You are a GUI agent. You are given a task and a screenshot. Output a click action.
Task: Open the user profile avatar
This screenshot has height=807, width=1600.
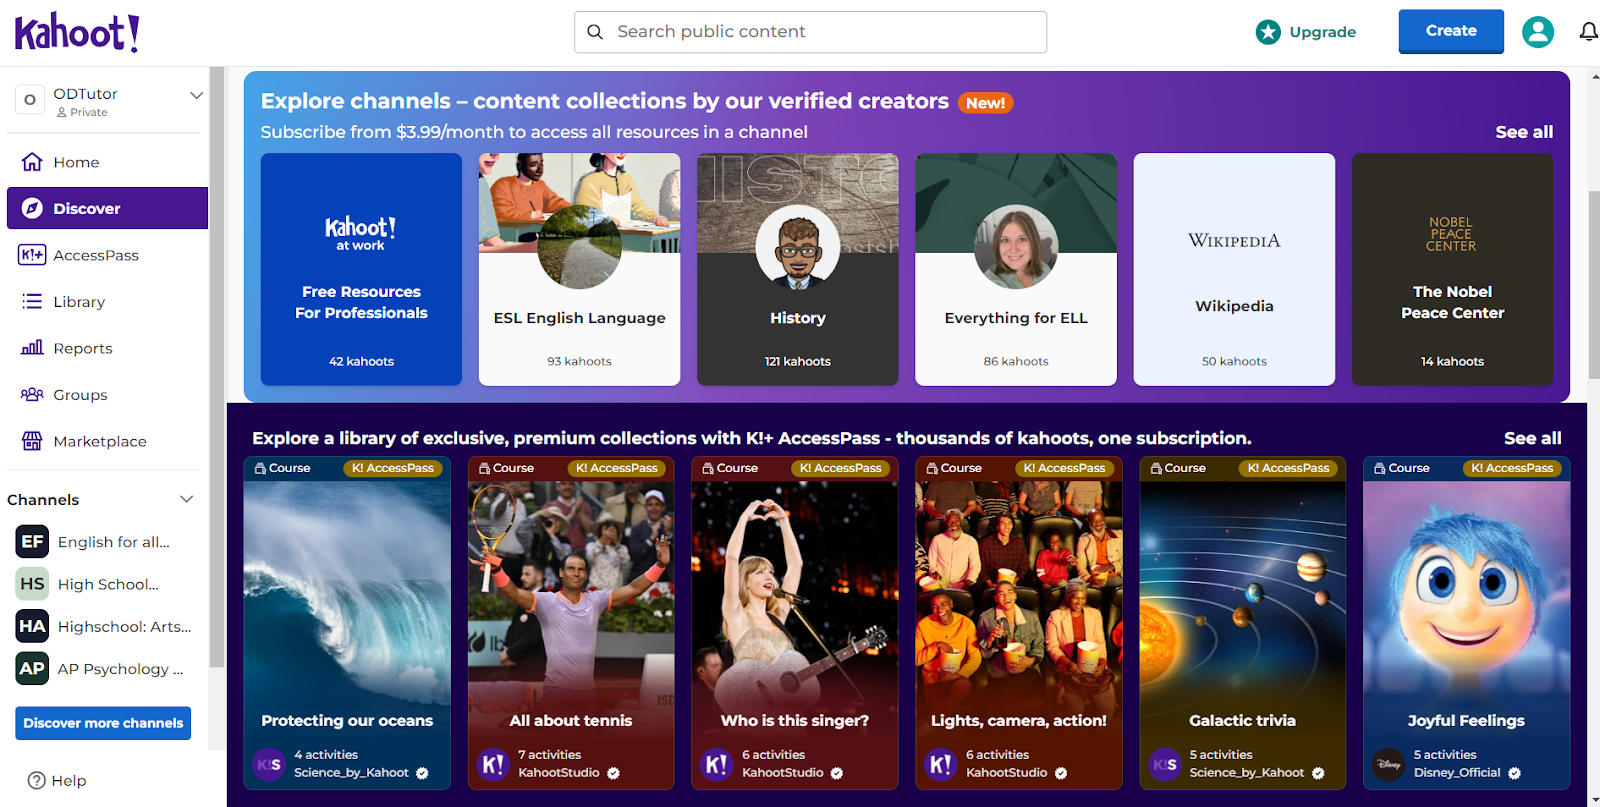point(1538,32)
